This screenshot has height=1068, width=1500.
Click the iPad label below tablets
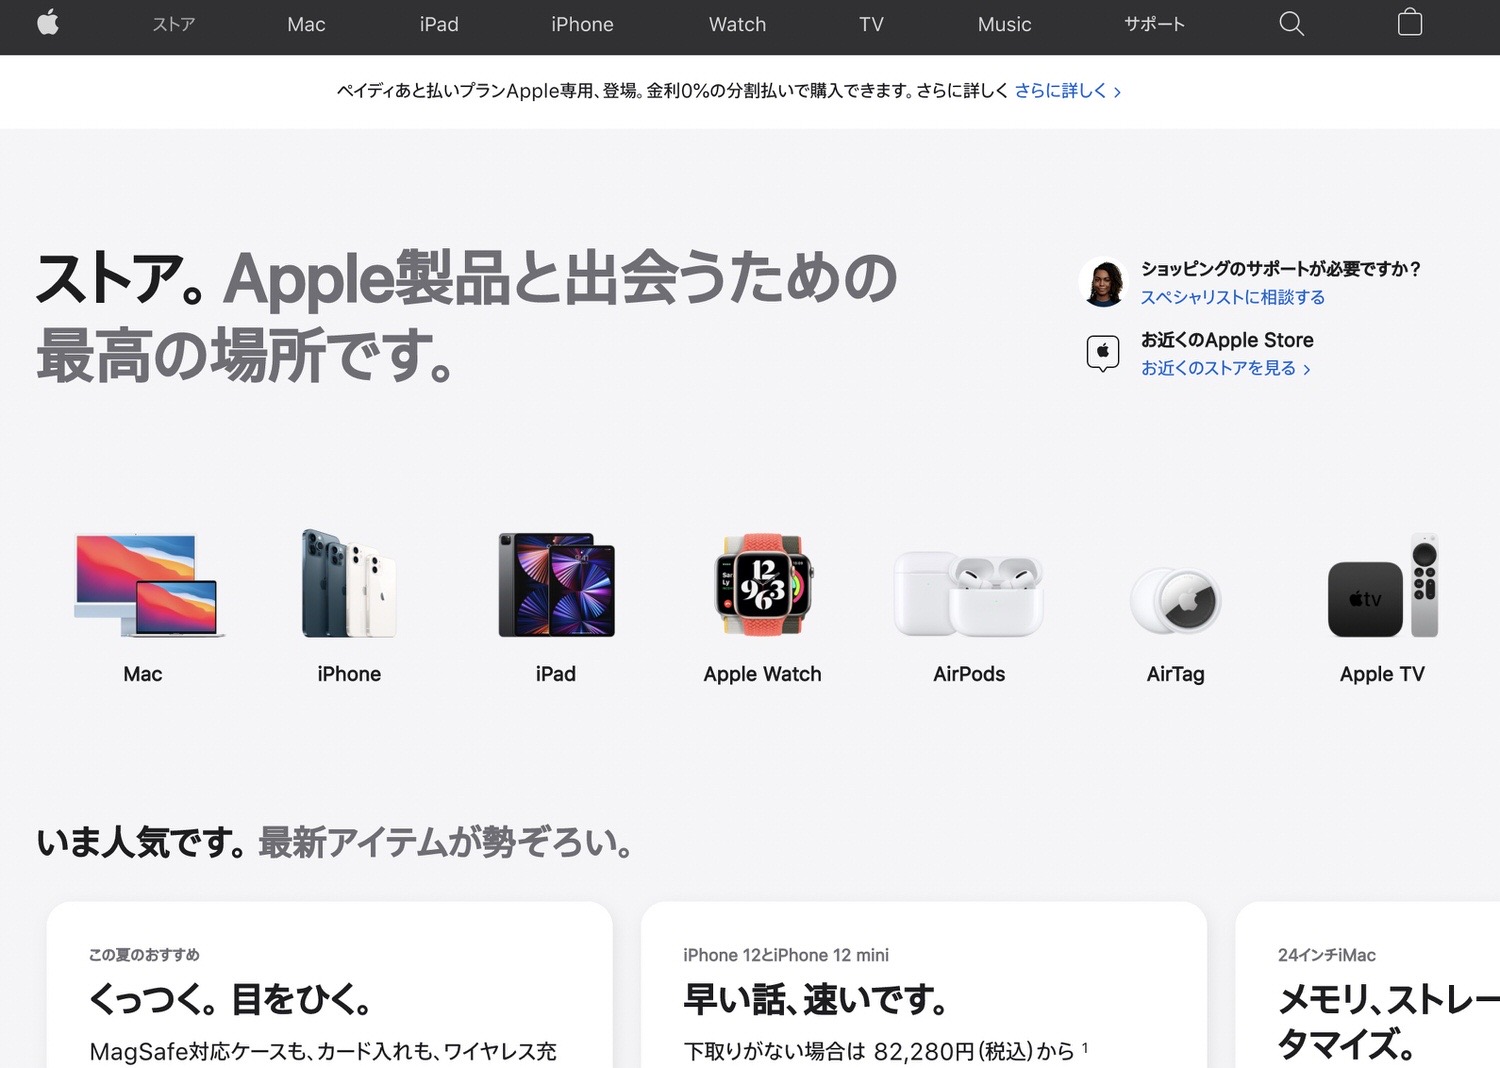click(x=556, y=674)
